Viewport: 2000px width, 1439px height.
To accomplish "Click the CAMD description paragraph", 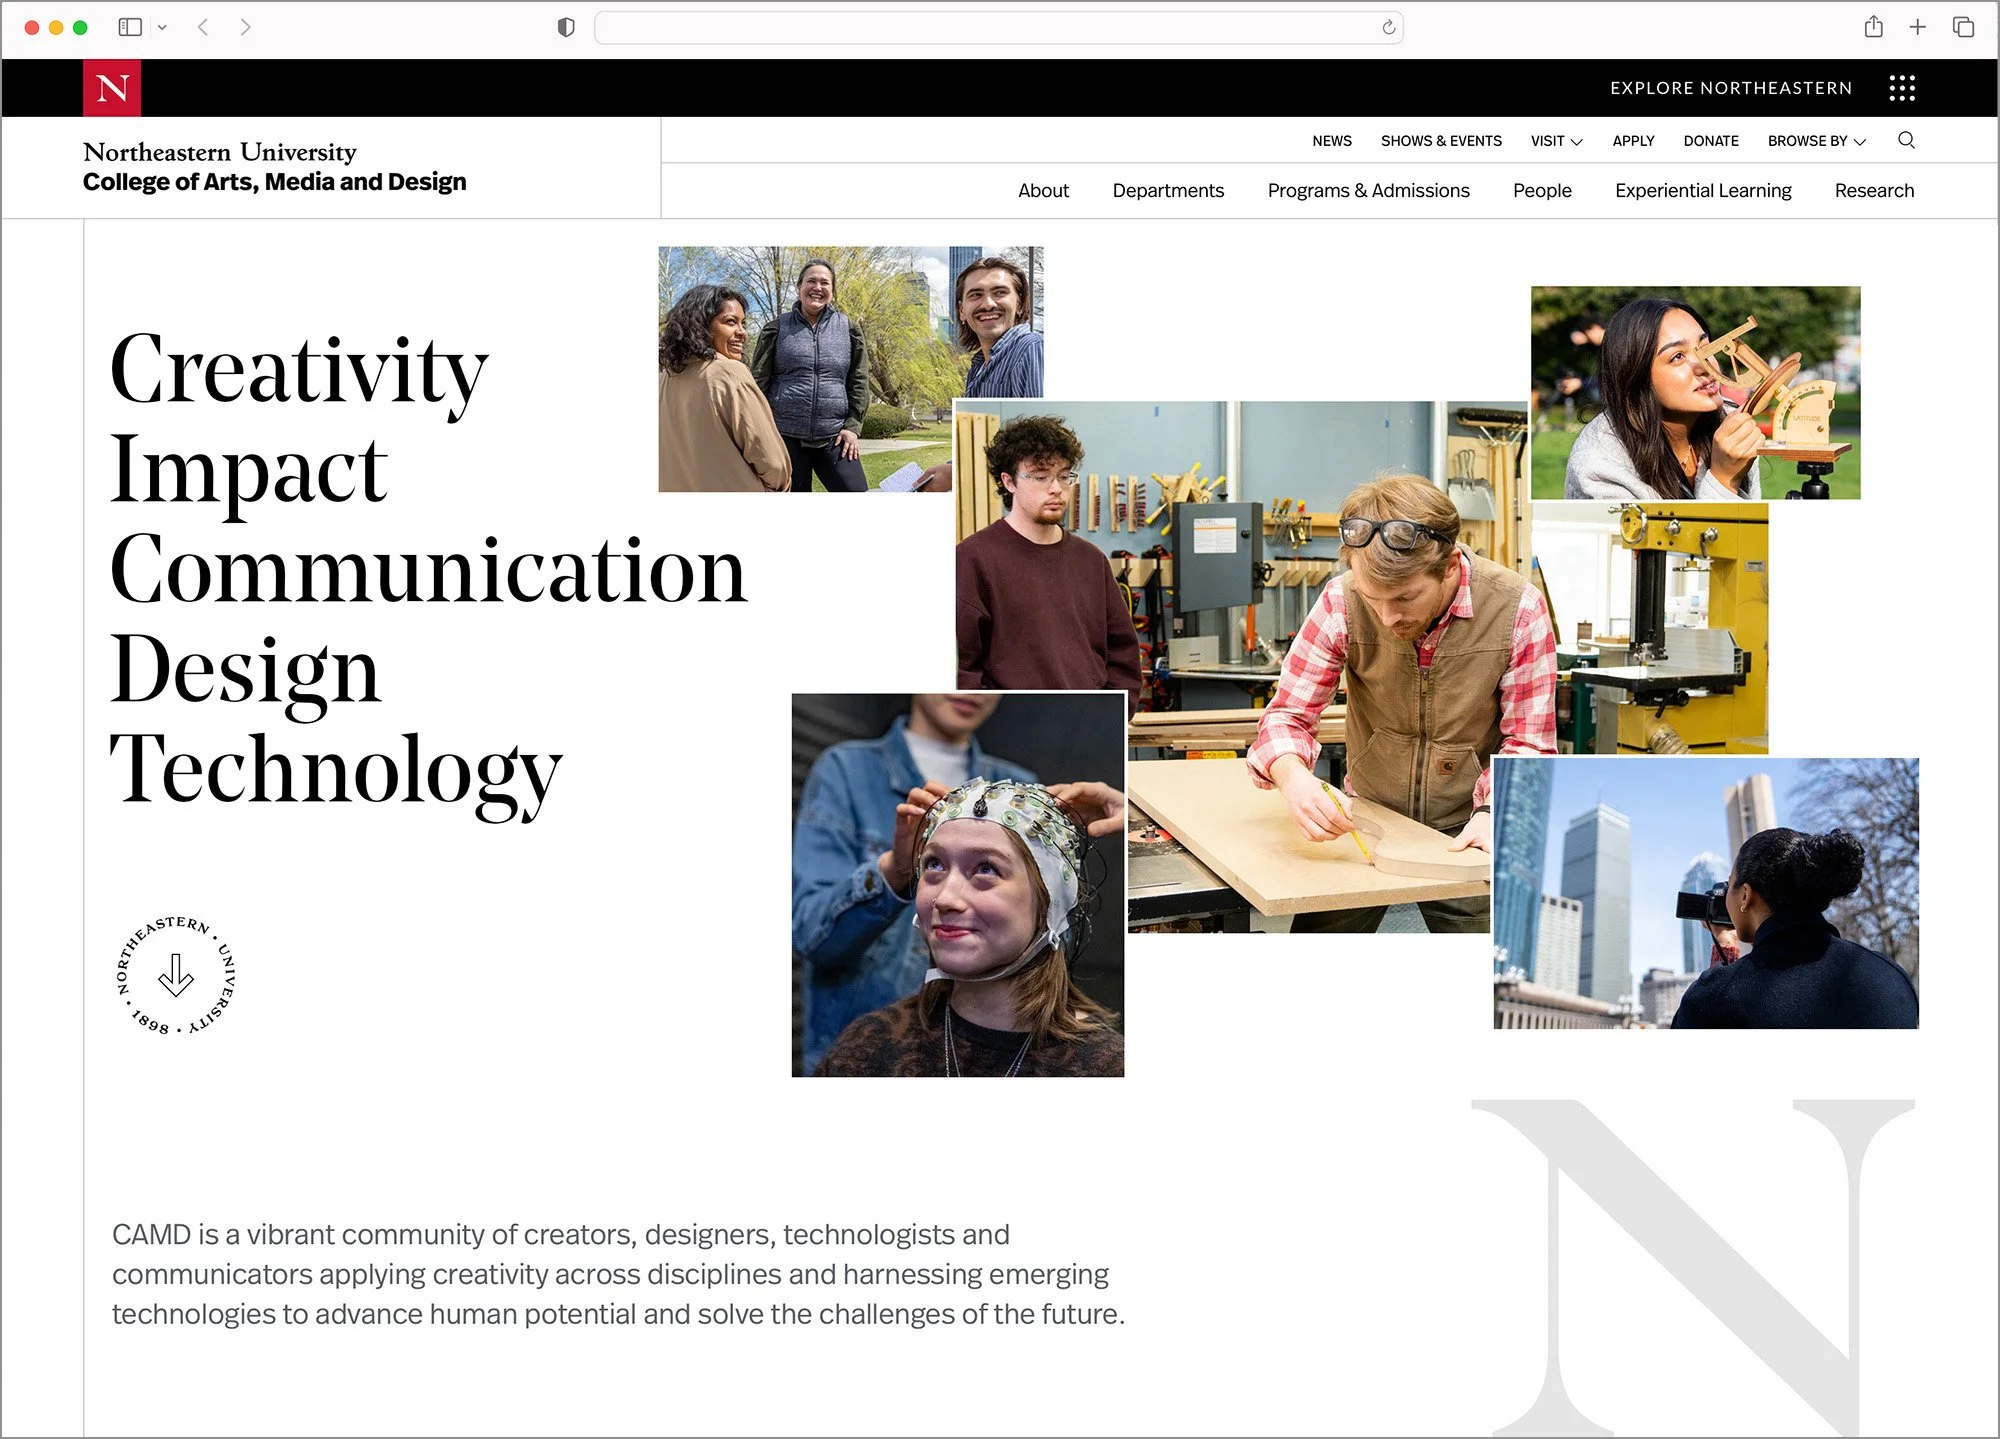I will pyautogui.click(x=618, y=1274).
